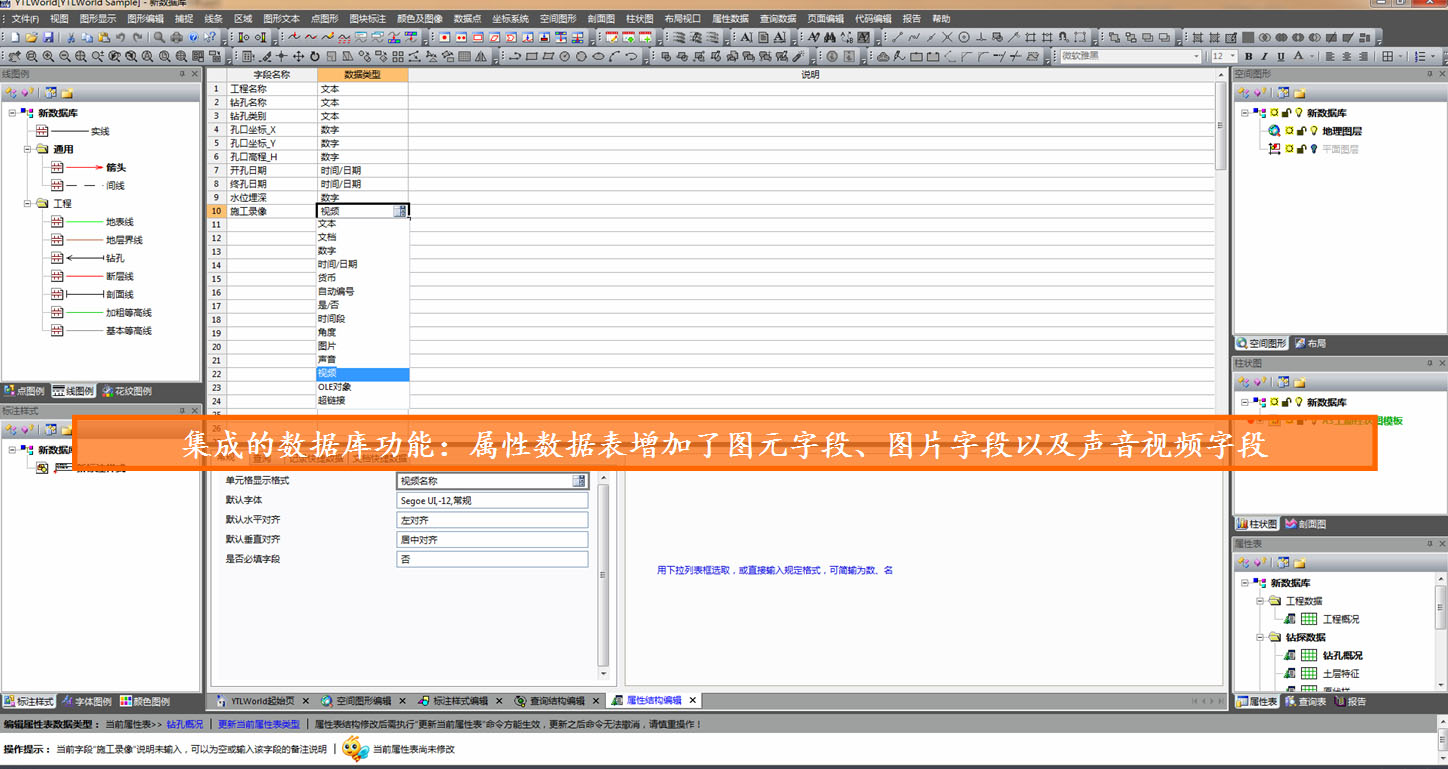The width and height of the screenshot is (1448, 769).
Task: Open the 坐标系统 menu
Action: 510,18
